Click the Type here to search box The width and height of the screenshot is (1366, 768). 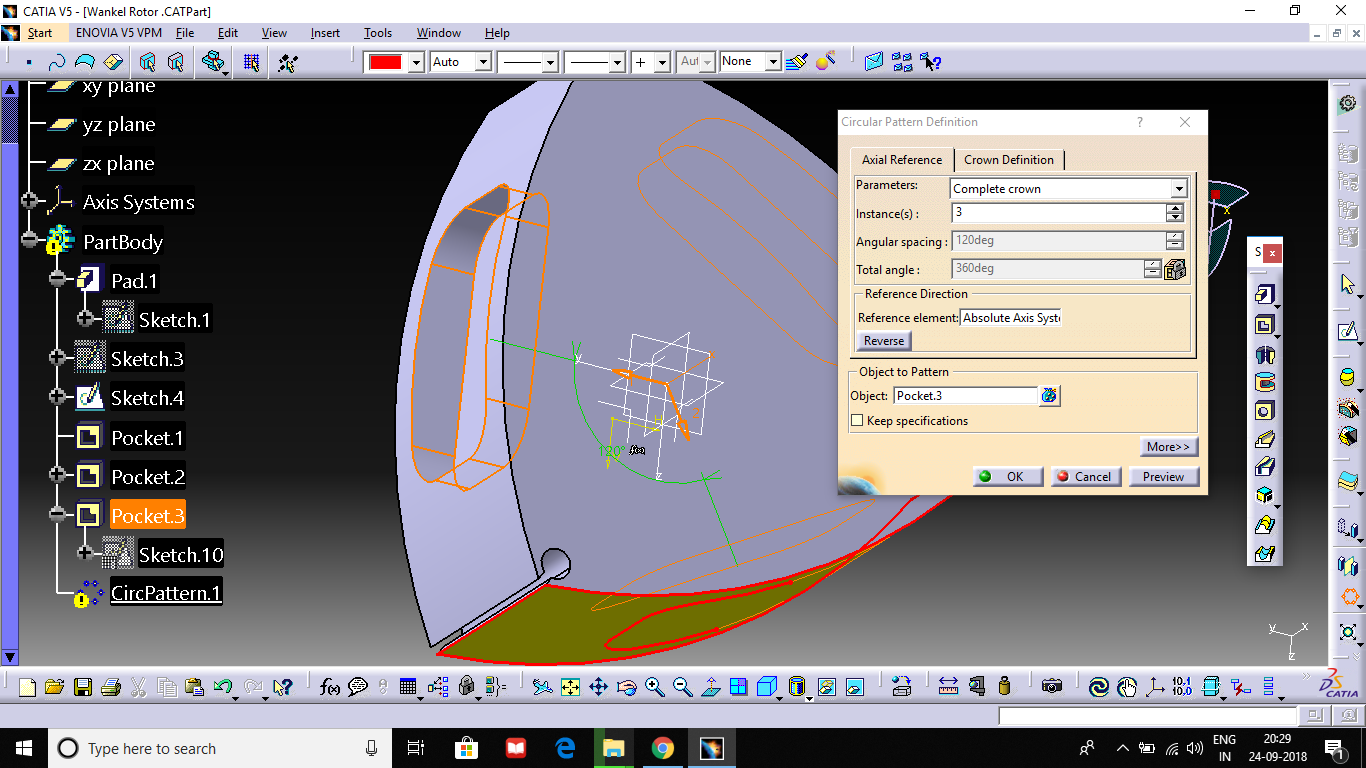(x=220, y=748)
